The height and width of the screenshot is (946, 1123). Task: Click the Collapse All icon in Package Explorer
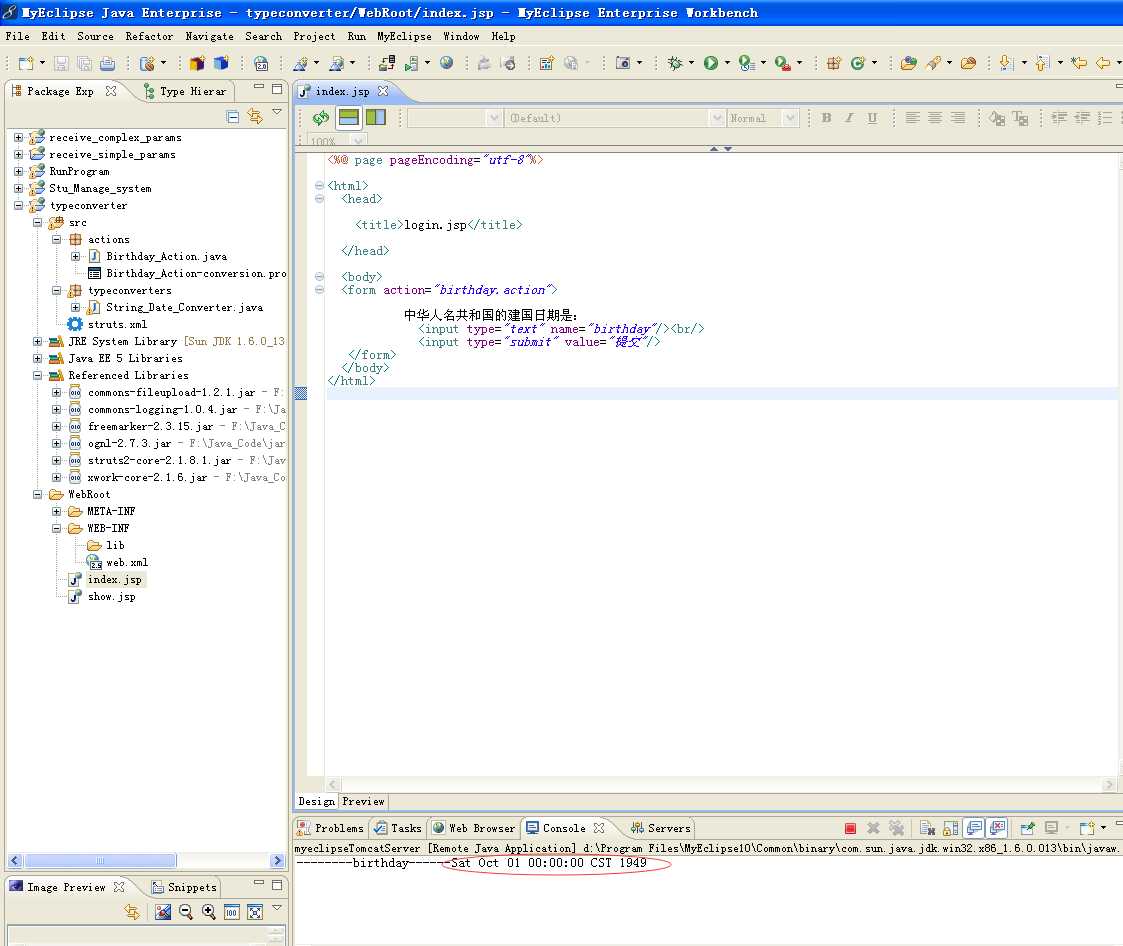point(233,116)
